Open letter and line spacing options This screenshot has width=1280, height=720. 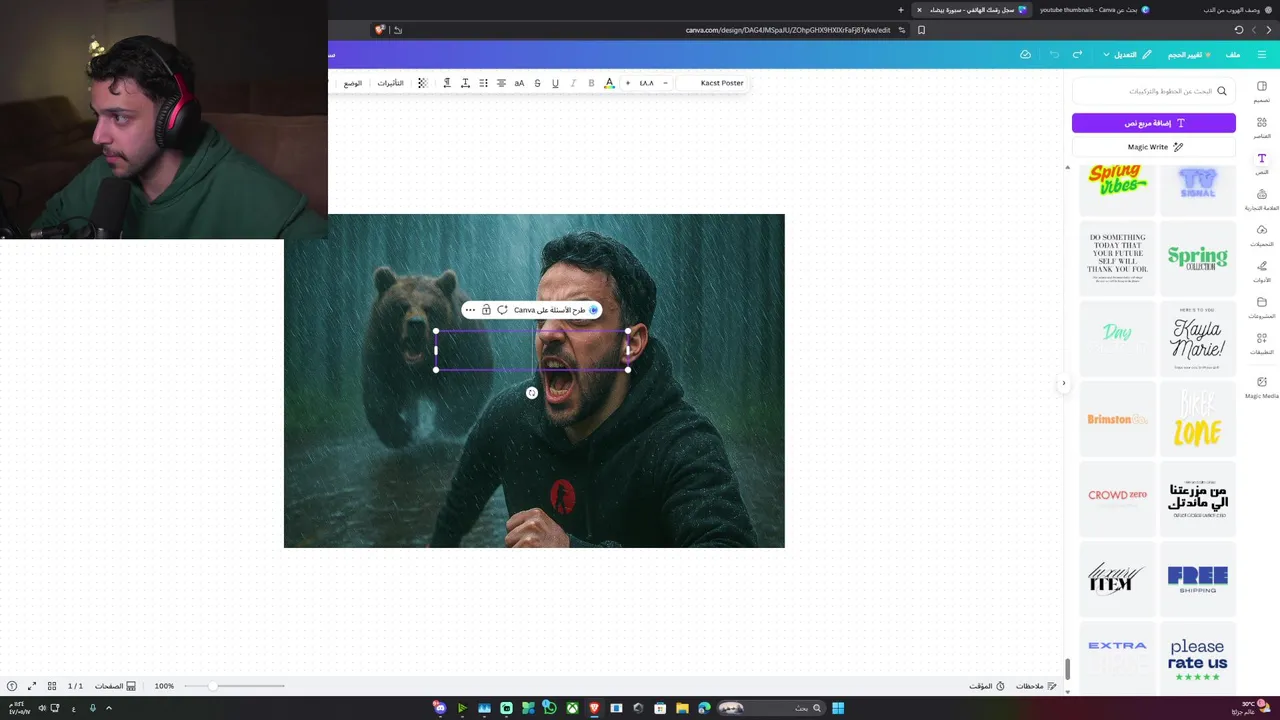(x=465, y=83)
